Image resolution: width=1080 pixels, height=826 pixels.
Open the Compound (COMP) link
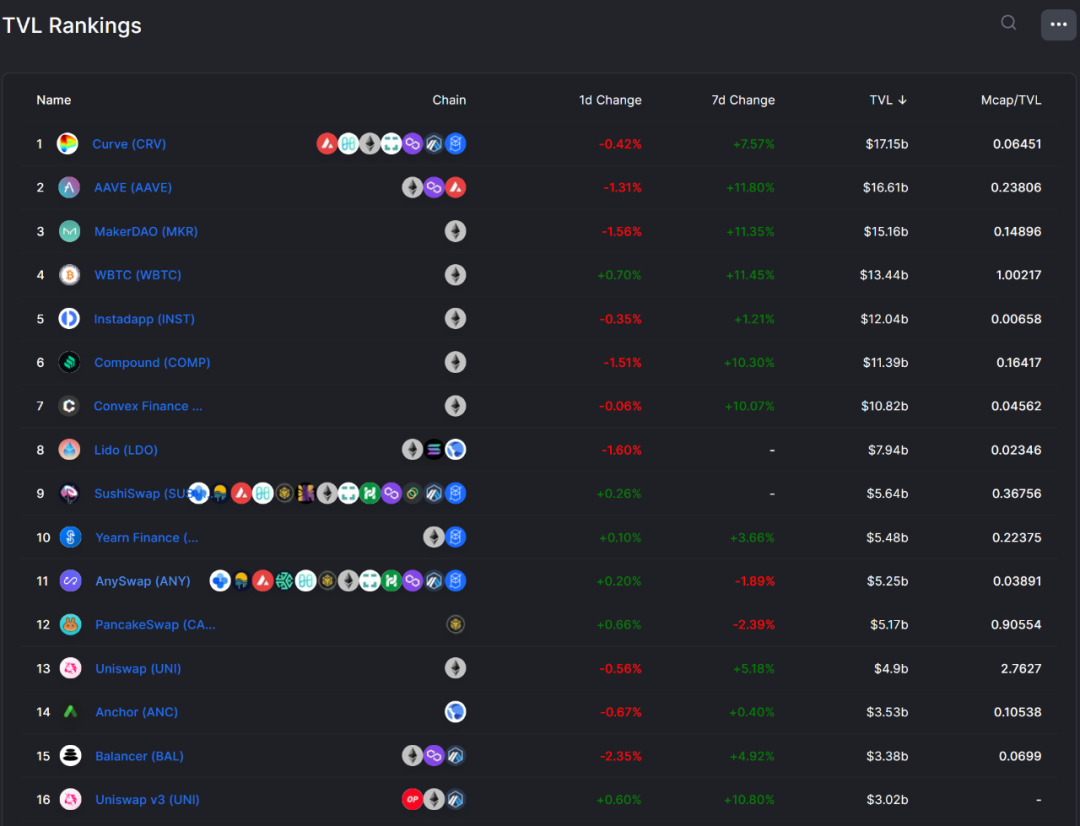click(152, 362)
